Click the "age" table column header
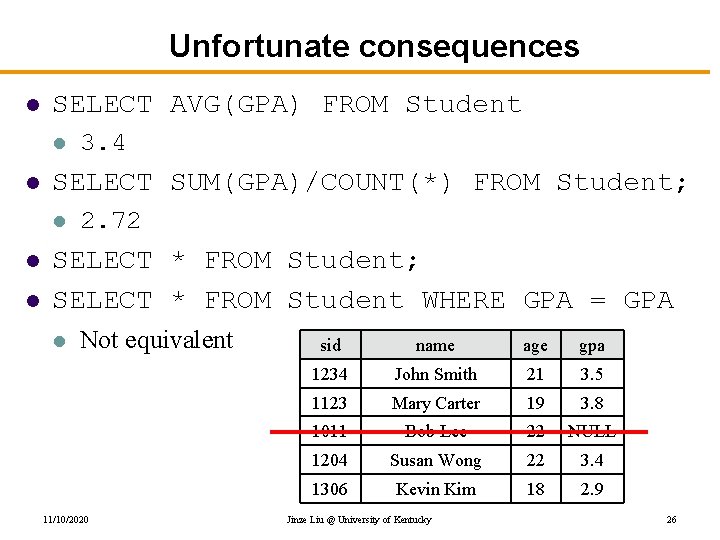Screen dimensions: 720x540 coord(535,346)
